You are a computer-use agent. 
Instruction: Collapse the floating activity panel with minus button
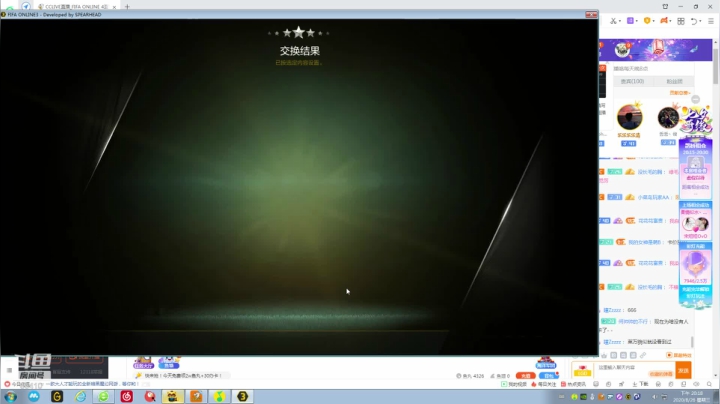point(696,99)
